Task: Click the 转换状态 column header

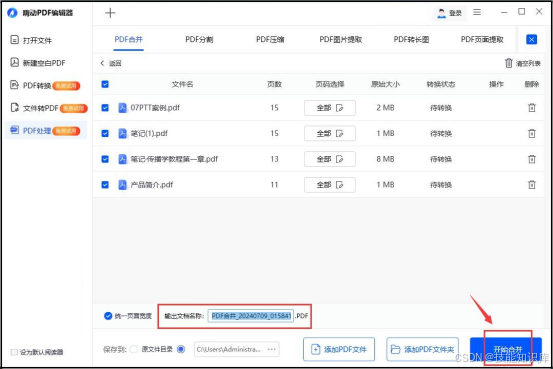Action: [x=441, y=84]
